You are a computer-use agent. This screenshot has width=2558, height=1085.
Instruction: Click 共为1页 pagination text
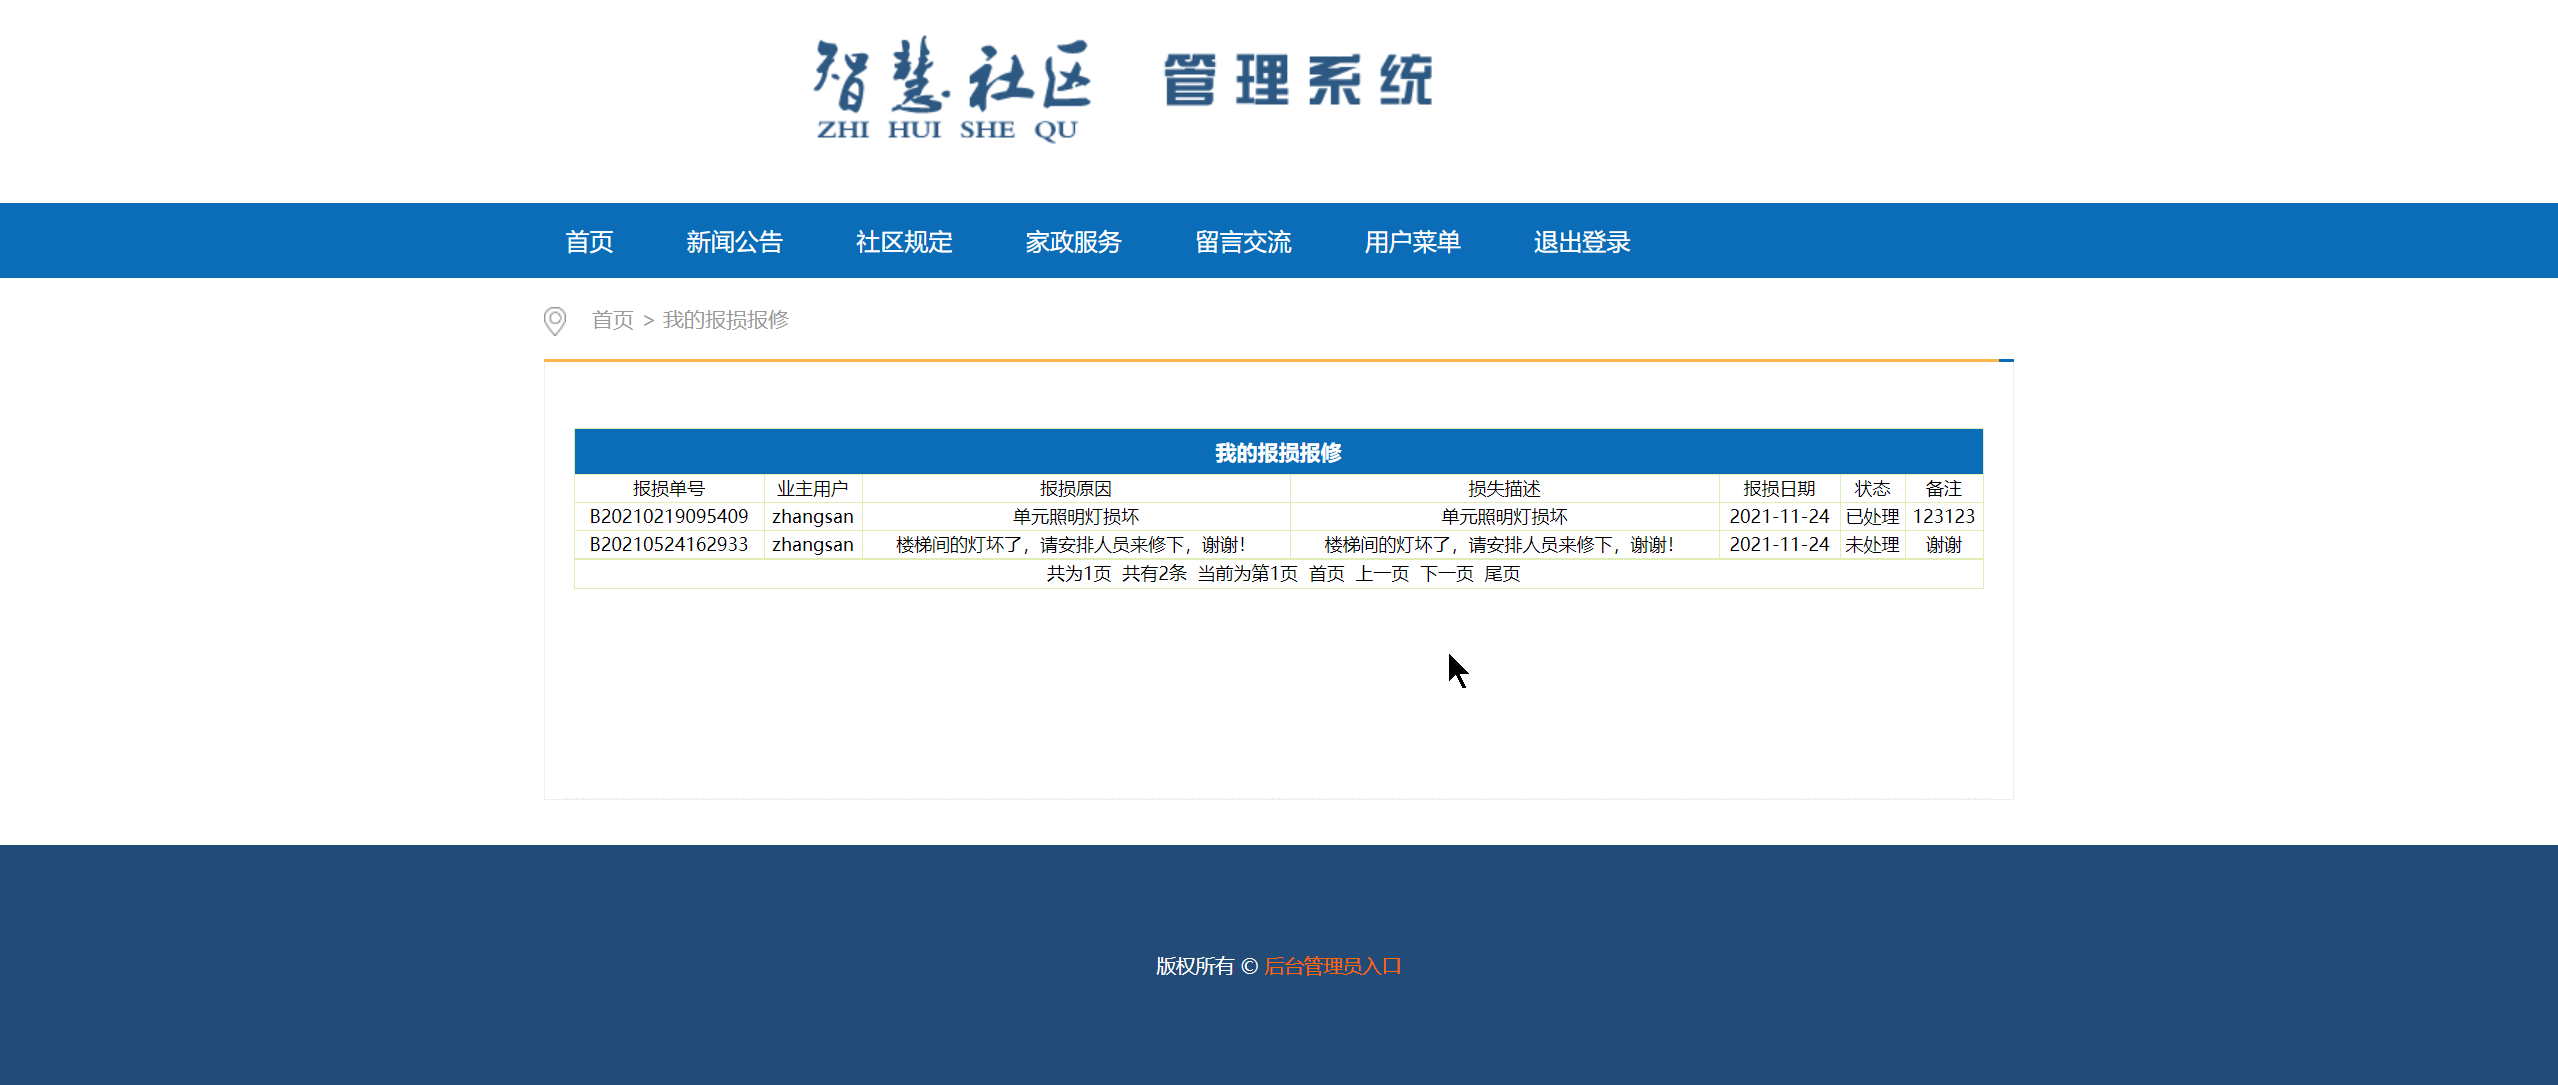coord(1079,574)
